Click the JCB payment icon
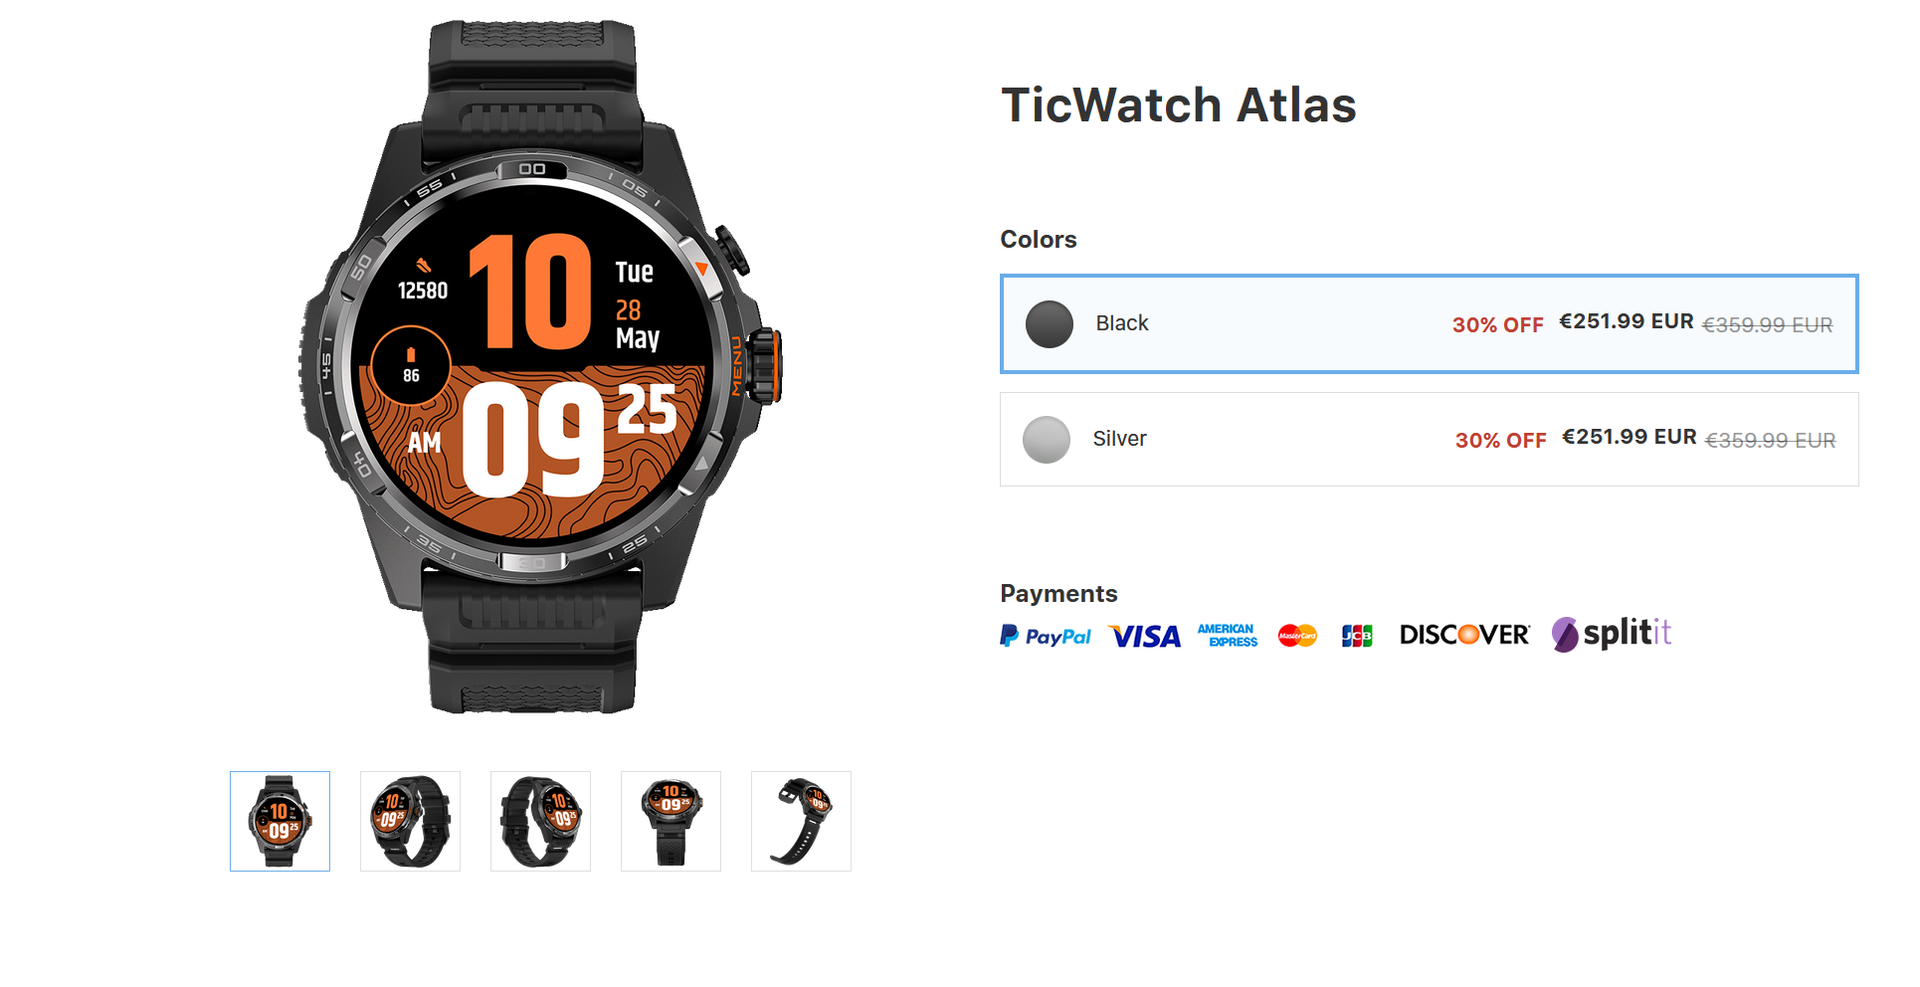 tap(1357, 636)
